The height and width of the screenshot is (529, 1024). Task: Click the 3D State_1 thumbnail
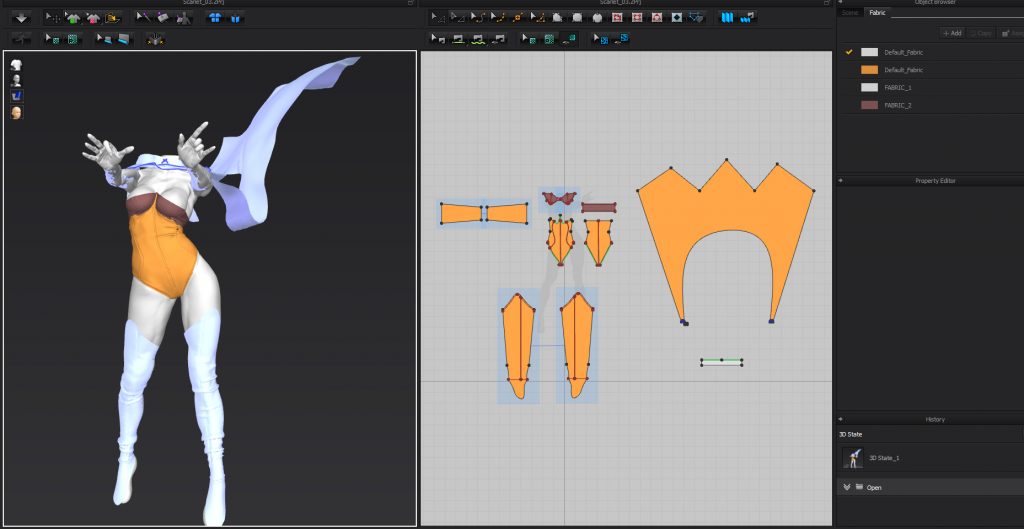tap(853, 458)
